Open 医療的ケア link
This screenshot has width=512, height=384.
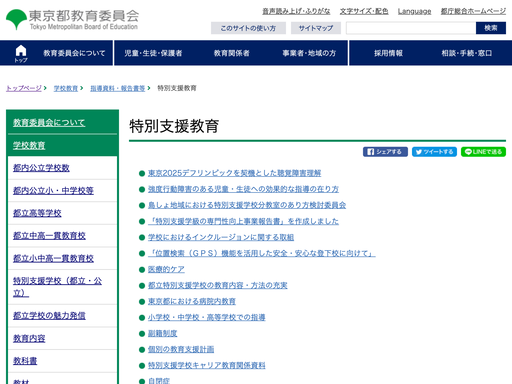click(x=166, y=269)
